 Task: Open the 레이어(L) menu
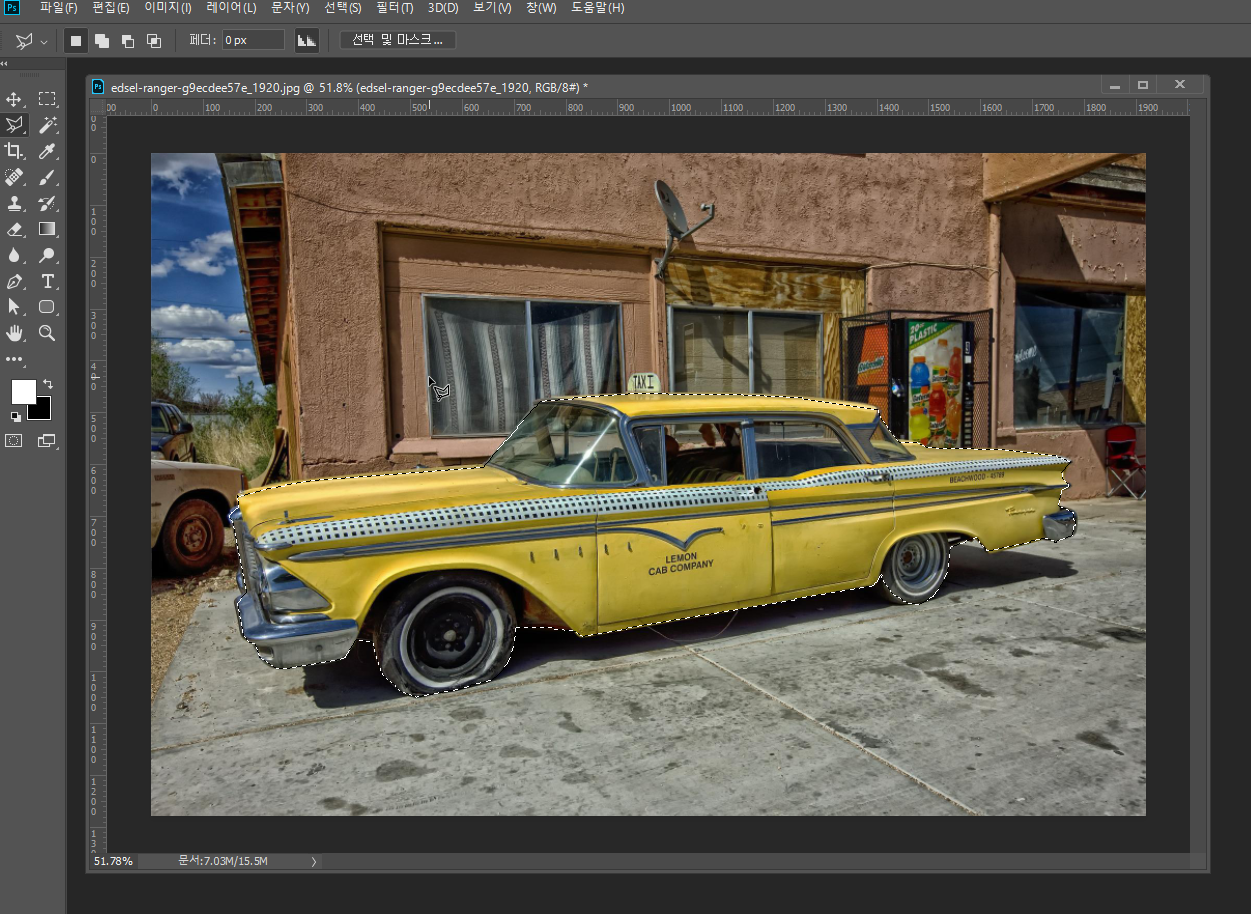tap(231, 8)
